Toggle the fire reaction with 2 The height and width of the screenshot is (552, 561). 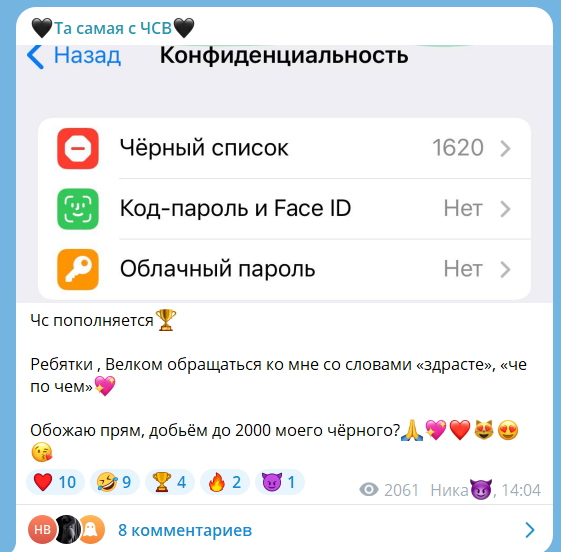(x=225, y=482)
